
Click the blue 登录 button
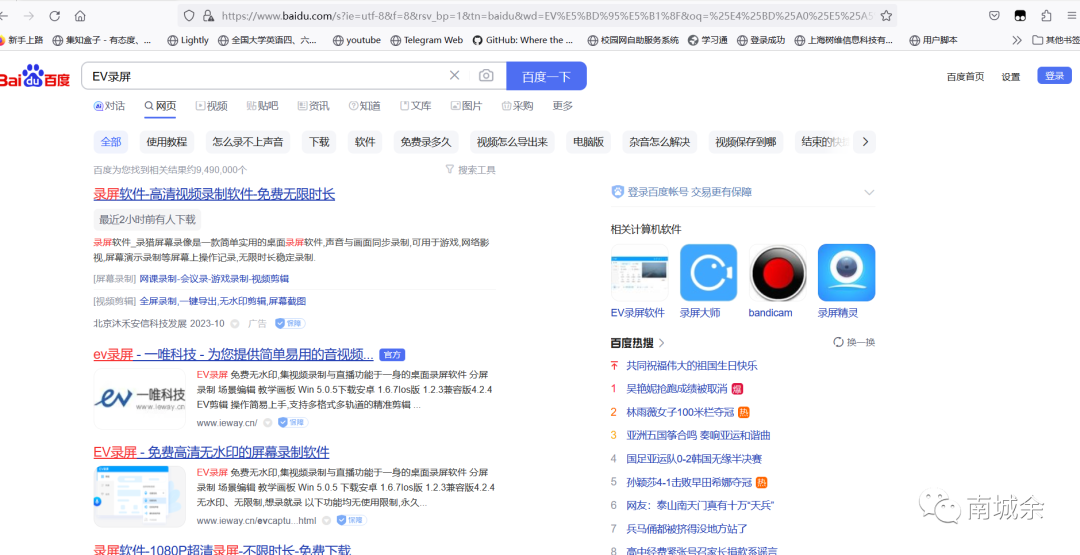click(x=1055, y=76)
